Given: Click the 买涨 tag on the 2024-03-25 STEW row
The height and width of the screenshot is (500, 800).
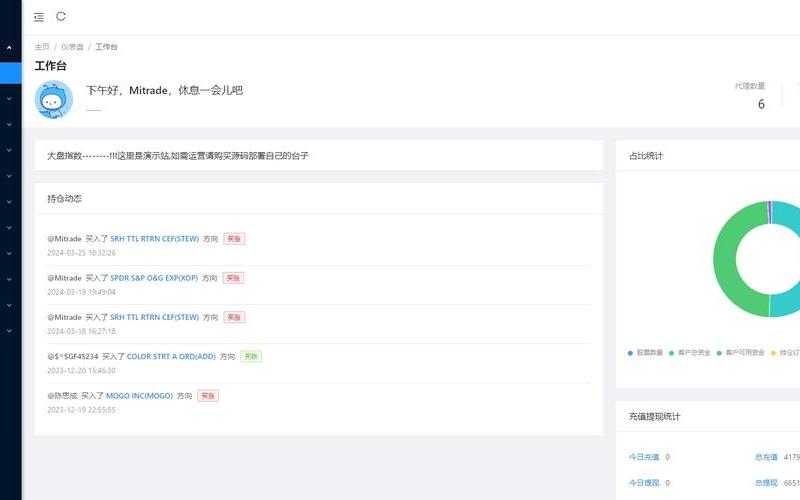Looking at the screenshot, I should point(234,239).
